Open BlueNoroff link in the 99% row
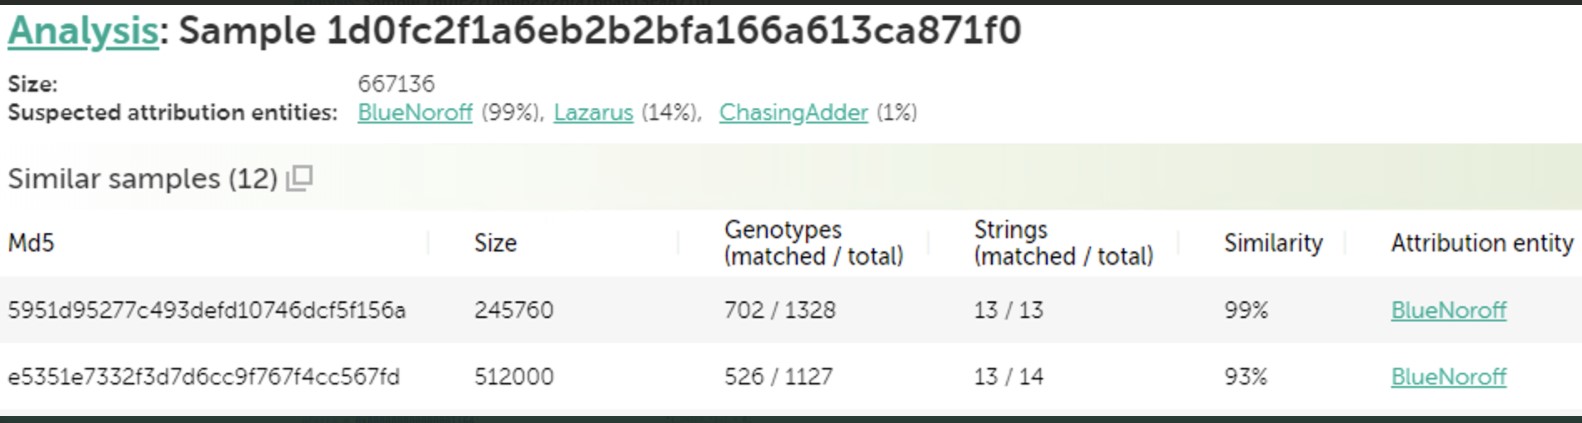The height and width of the screenshot is (423, 1582). coord(1448,310)
